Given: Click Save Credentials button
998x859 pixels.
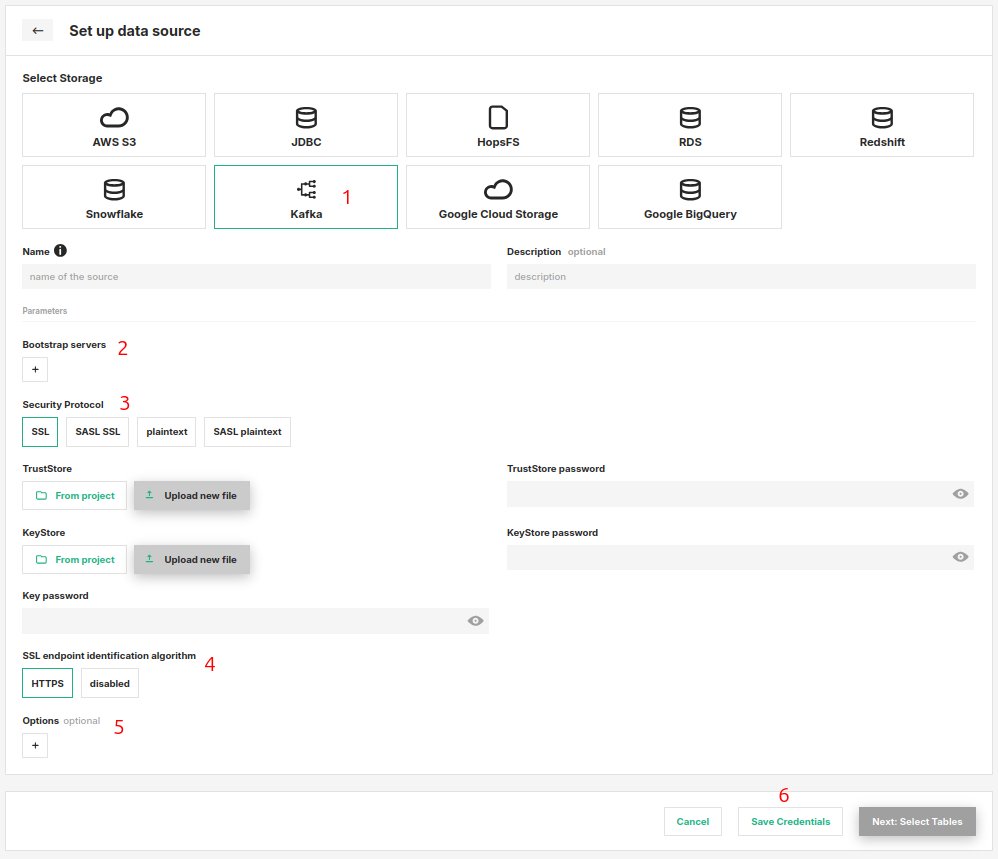Looking at the screenshot, I should [790, 822].
